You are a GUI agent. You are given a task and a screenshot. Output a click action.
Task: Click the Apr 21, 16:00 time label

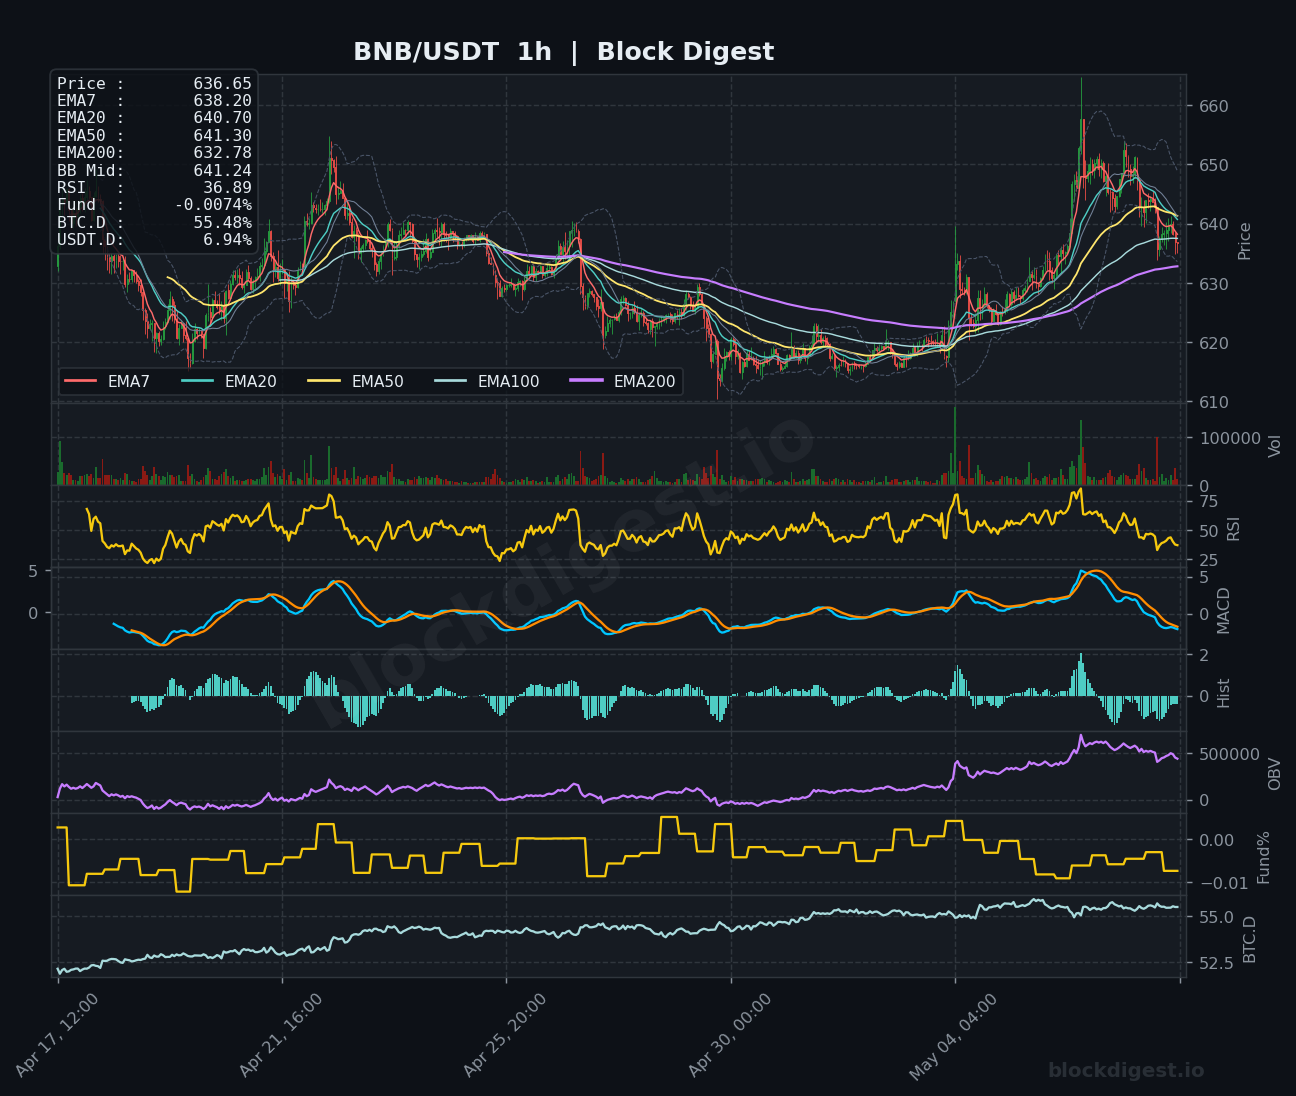(x=282, y=1035)
